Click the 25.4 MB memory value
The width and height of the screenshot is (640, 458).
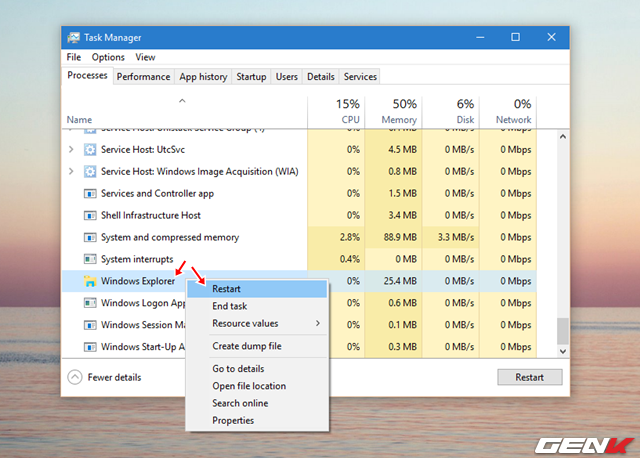click(400, 281)
